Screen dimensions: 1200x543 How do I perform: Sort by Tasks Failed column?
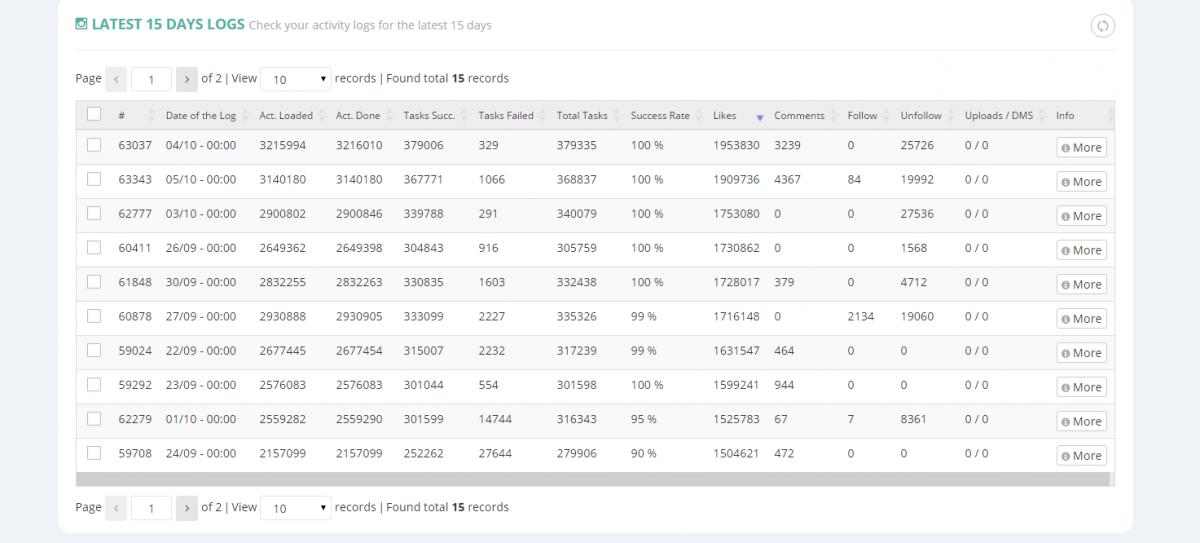506,116
